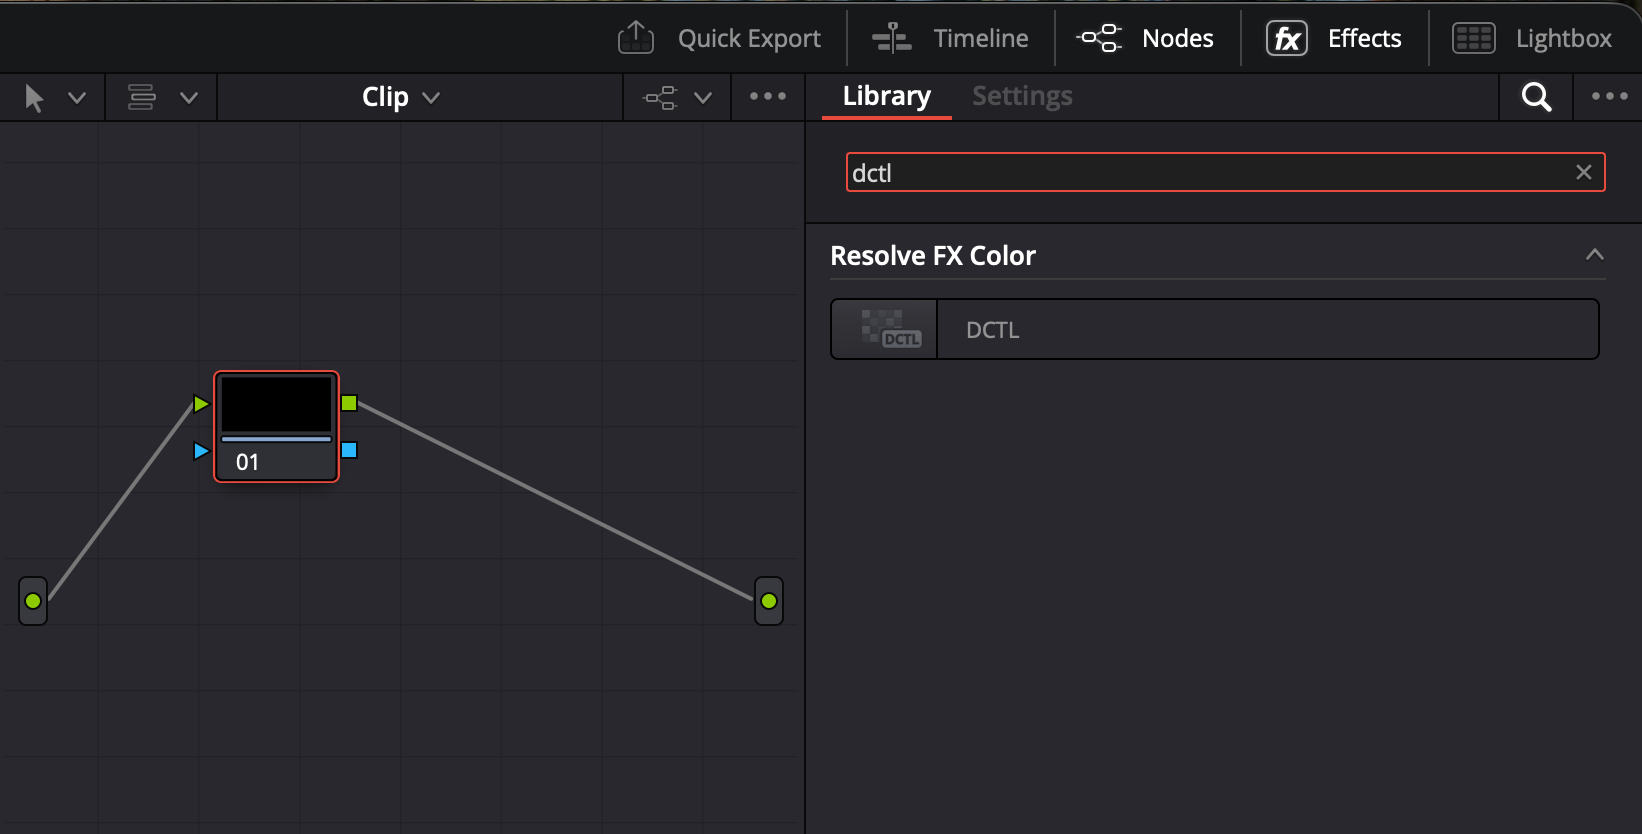The width and height of the screenshot is (1642, 834).
Task: Select the arrow pointer tool
Action: coord(34,97)
